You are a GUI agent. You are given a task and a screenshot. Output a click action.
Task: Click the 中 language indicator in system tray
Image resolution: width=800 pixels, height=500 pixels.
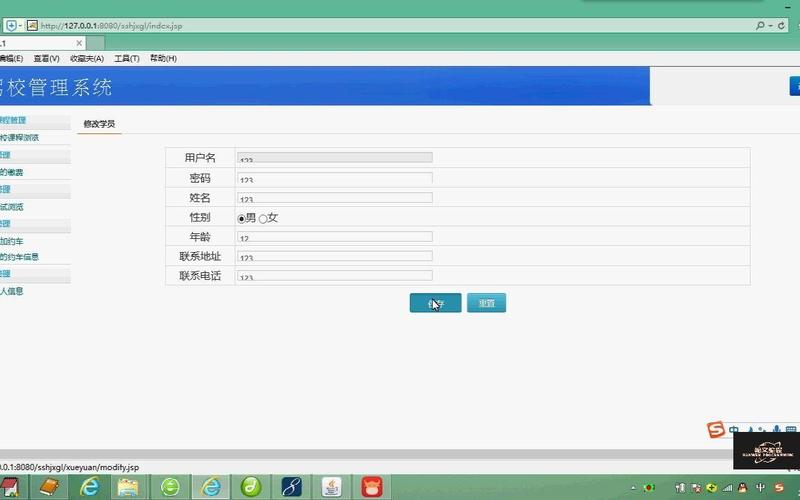click(x=760, y=488)
